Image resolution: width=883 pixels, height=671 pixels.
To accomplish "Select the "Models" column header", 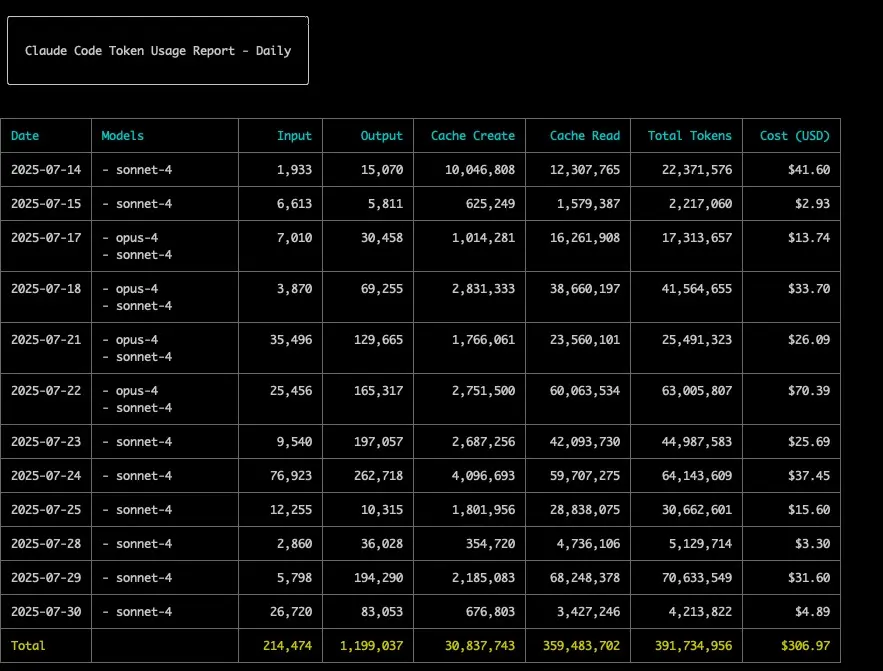I will (122, 136).
